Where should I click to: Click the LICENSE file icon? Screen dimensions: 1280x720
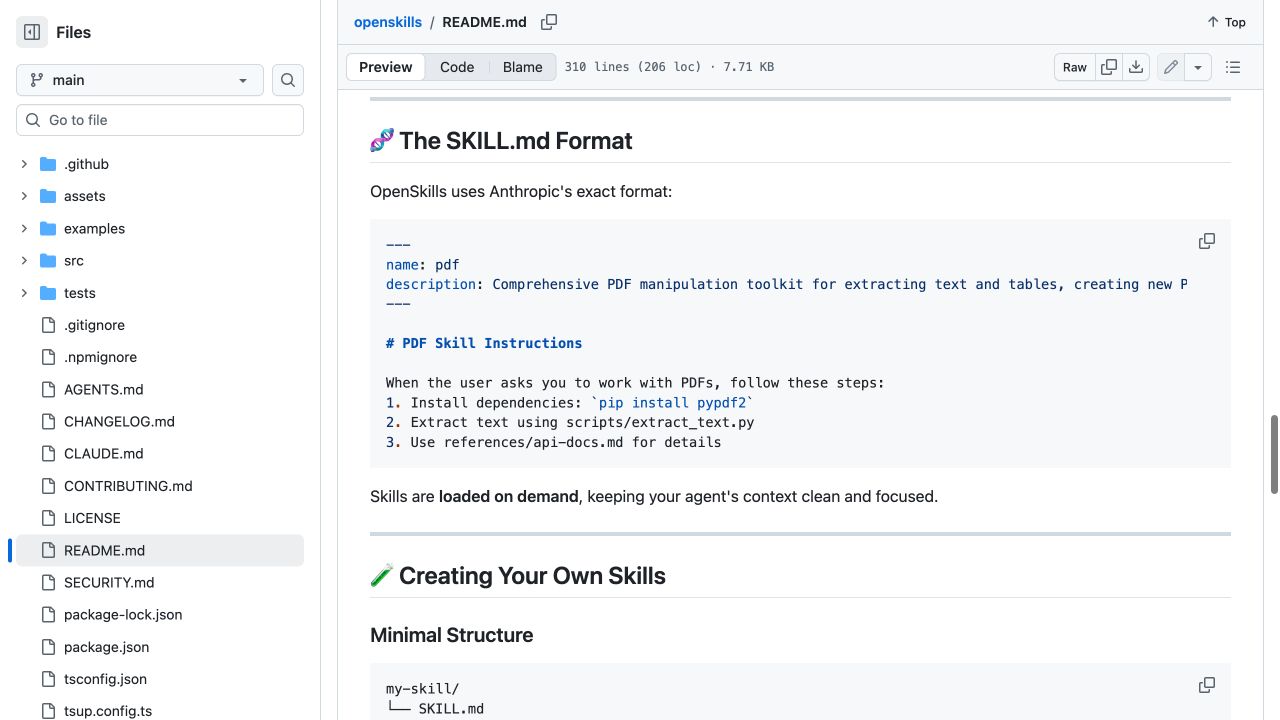click(x=48, y=518)
